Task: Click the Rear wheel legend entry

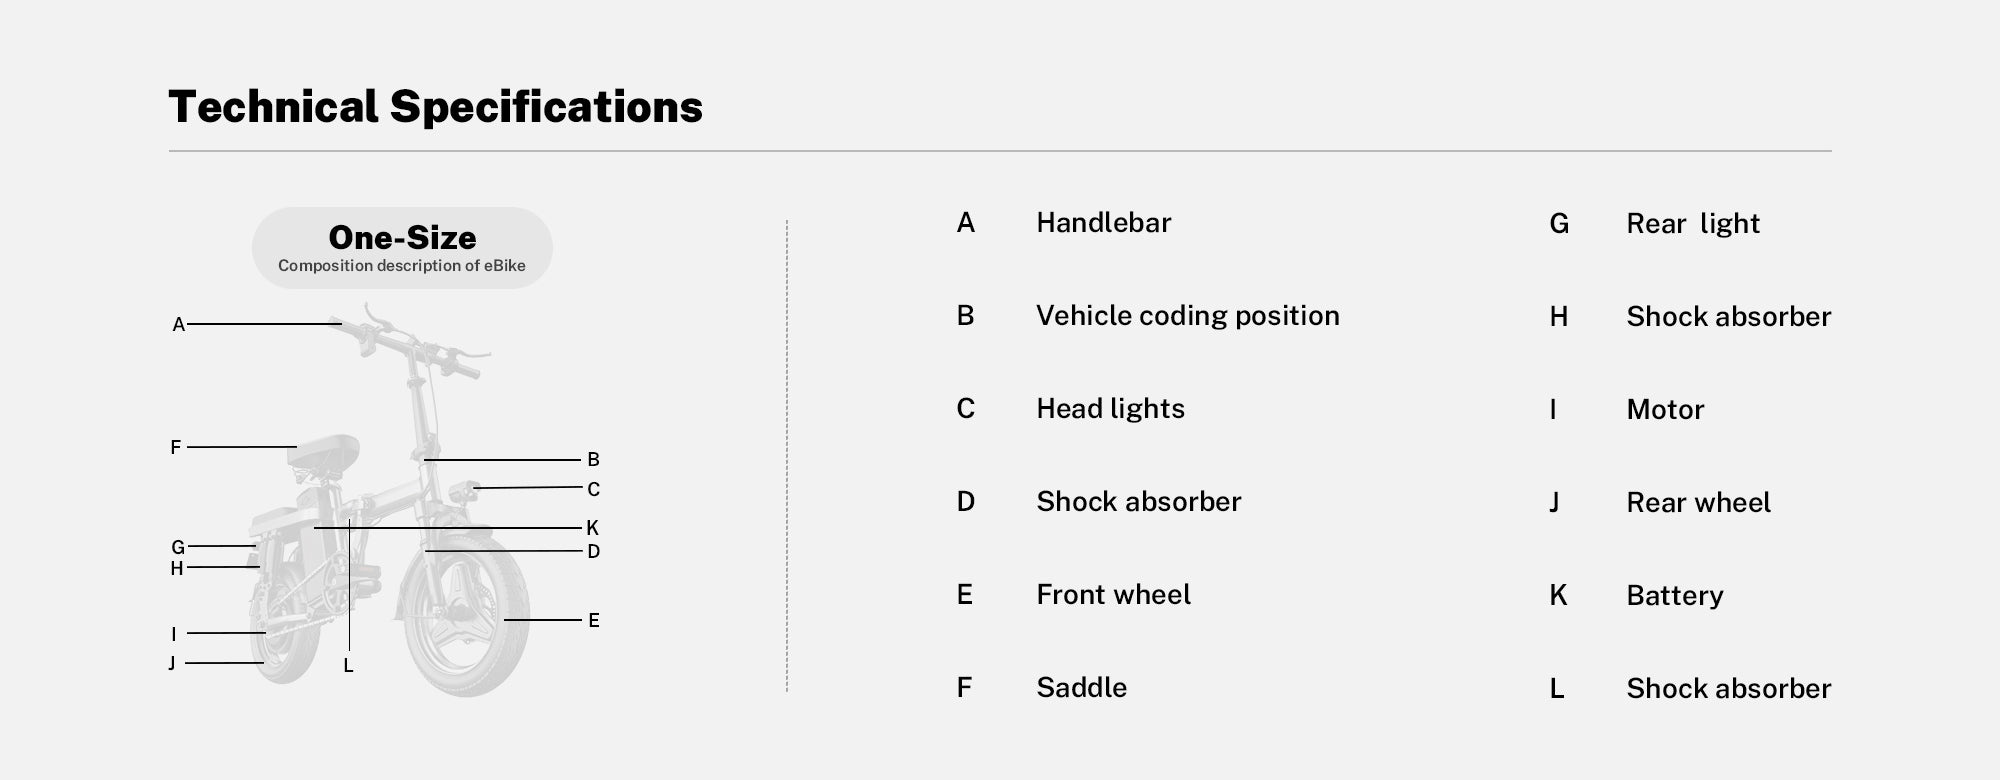Action: point(1698,503)
